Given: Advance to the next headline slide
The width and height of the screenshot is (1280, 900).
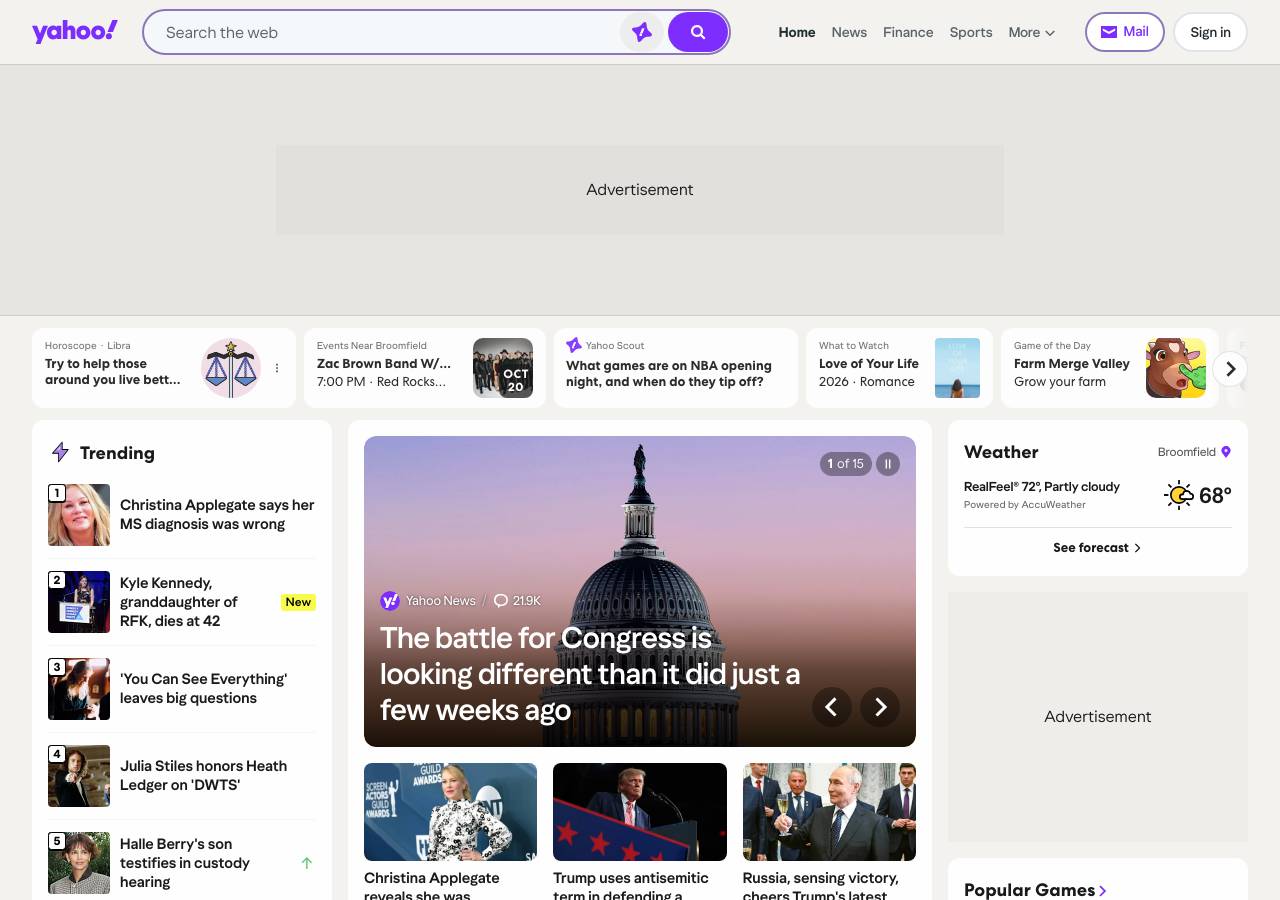Looking at the screenshot, I should [880, 707].
